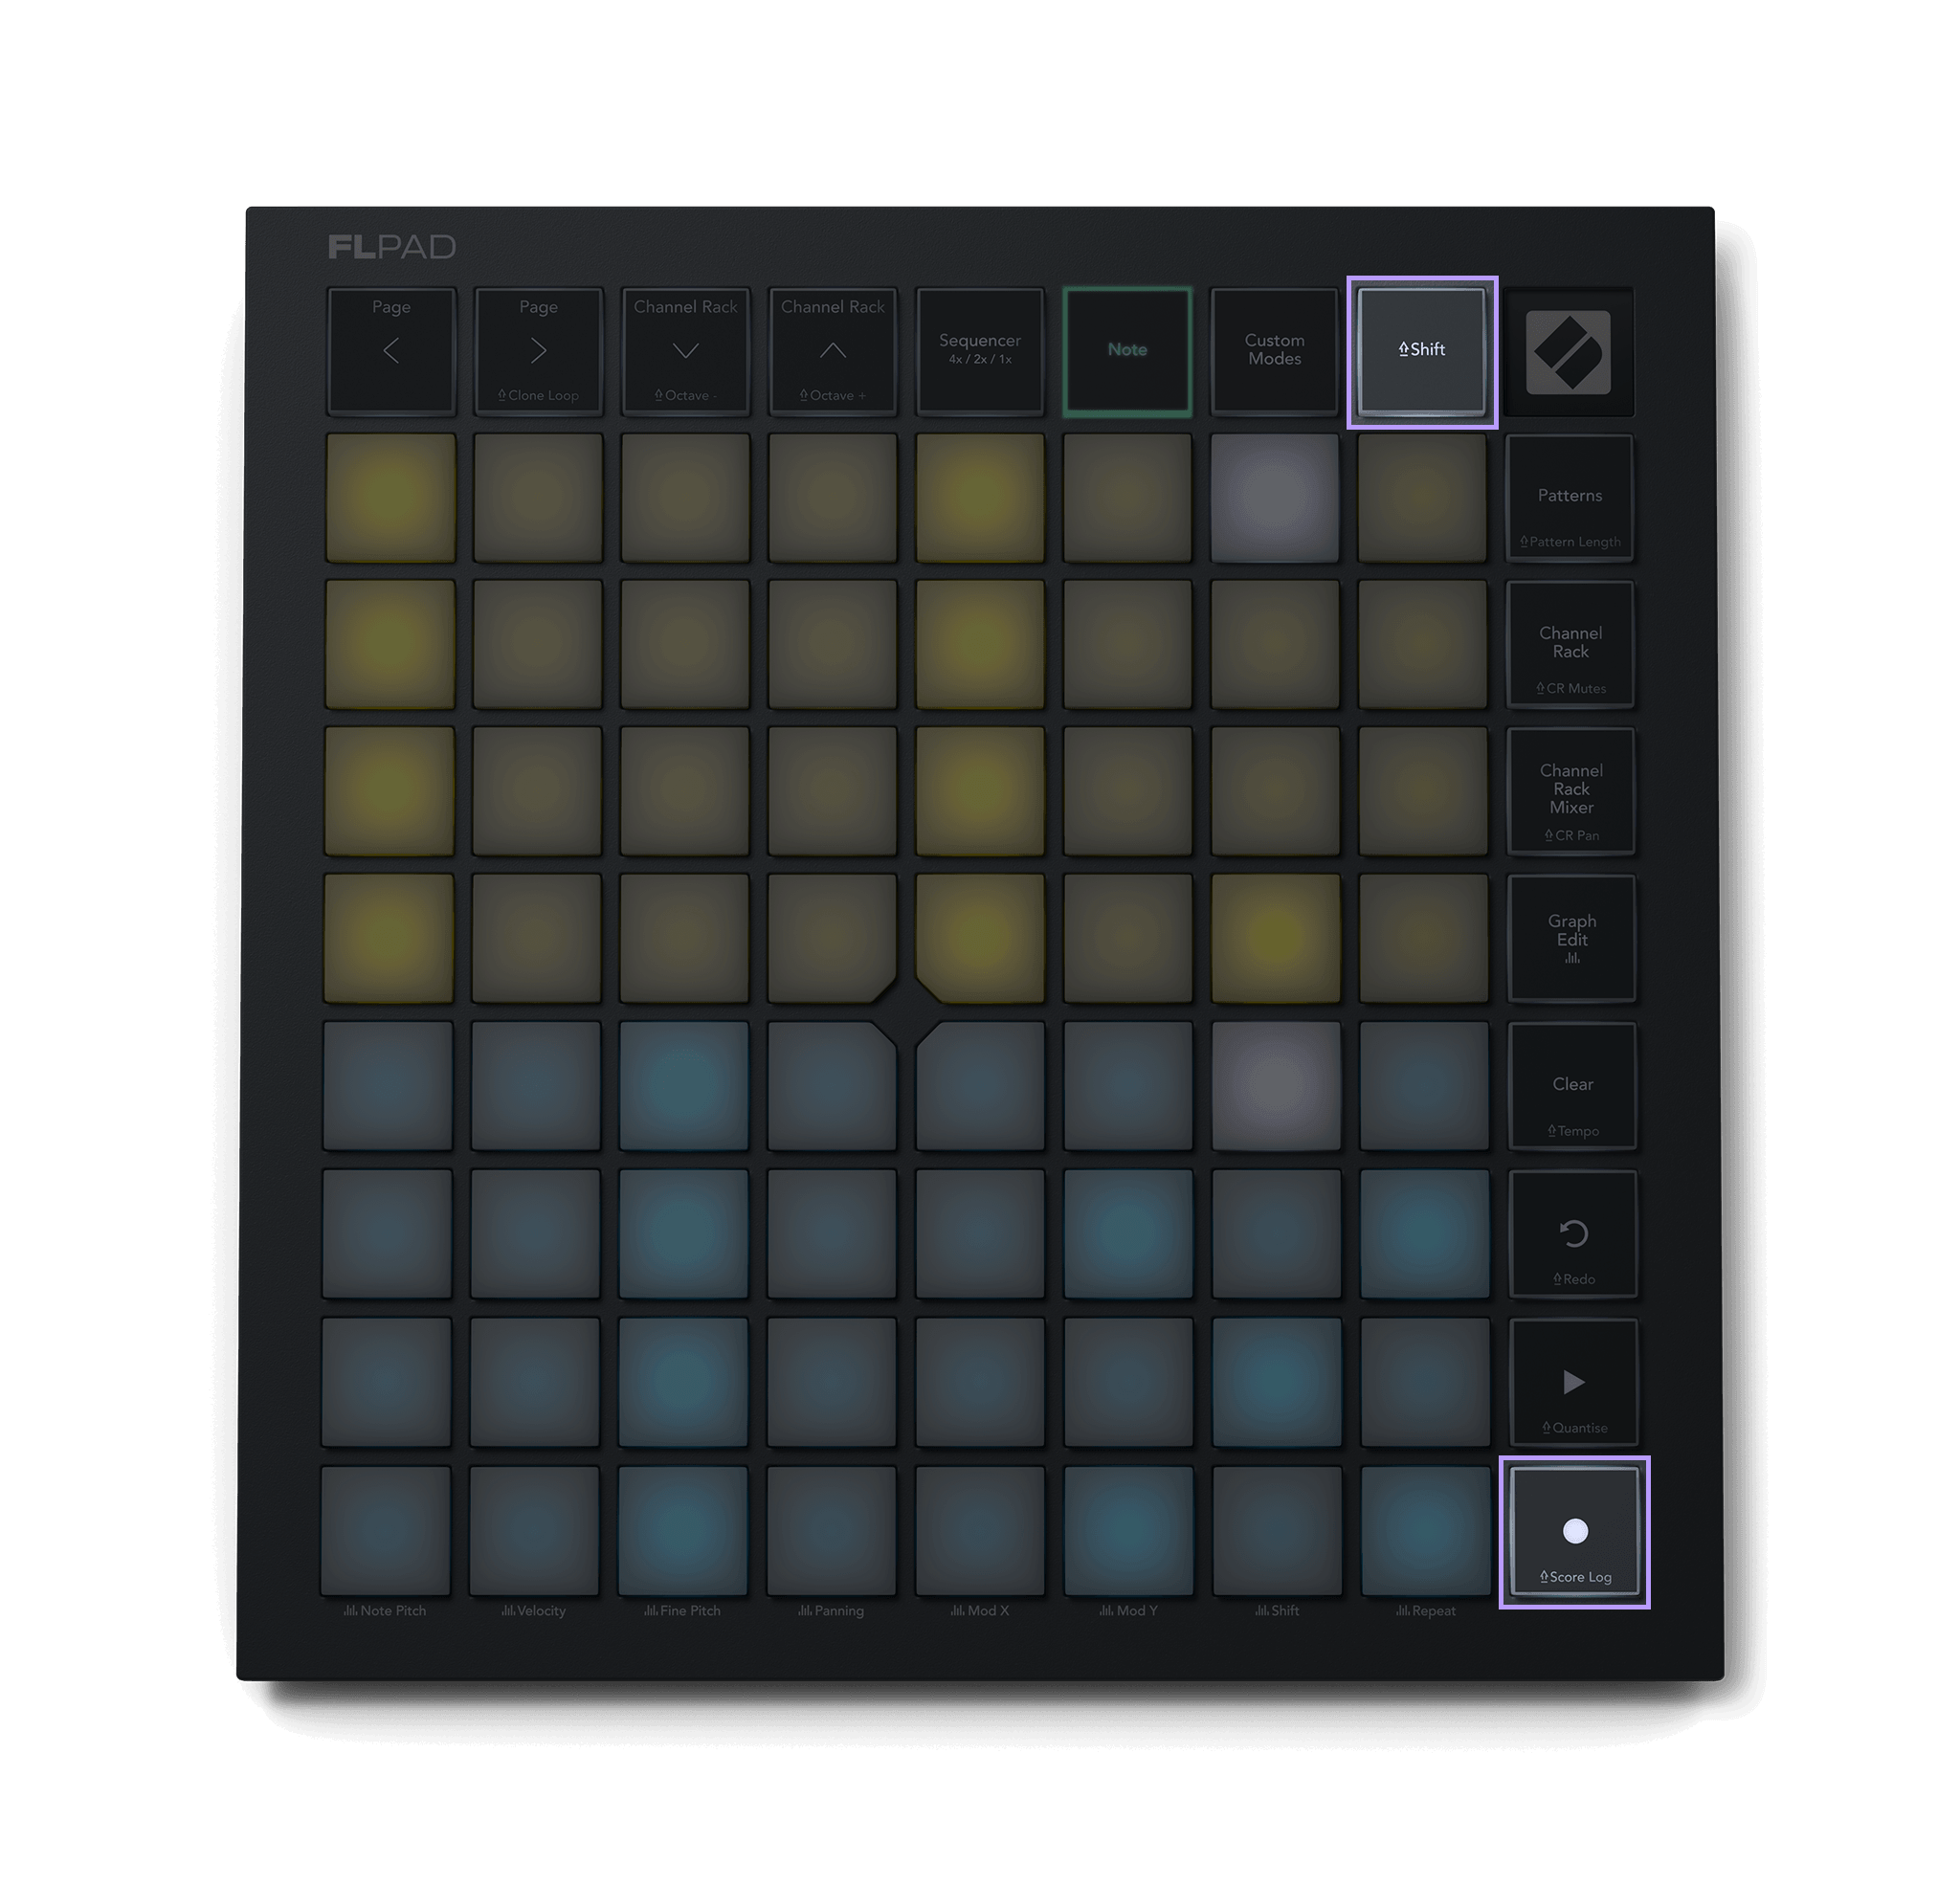Open Custom Modes button
1960x1887 pixels.
[1274, 350]
